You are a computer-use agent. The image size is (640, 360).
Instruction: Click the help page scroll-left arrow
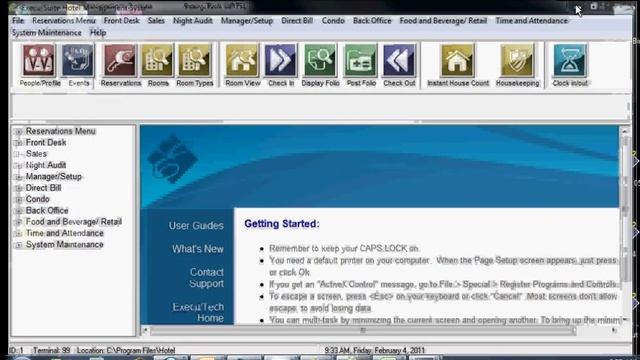point(145,331)
